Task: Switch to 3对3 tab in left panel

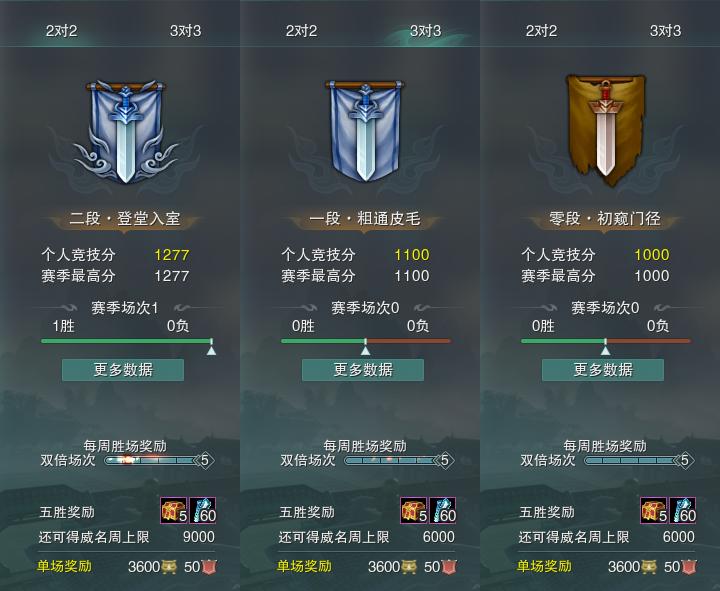Action: coord(186,31)
